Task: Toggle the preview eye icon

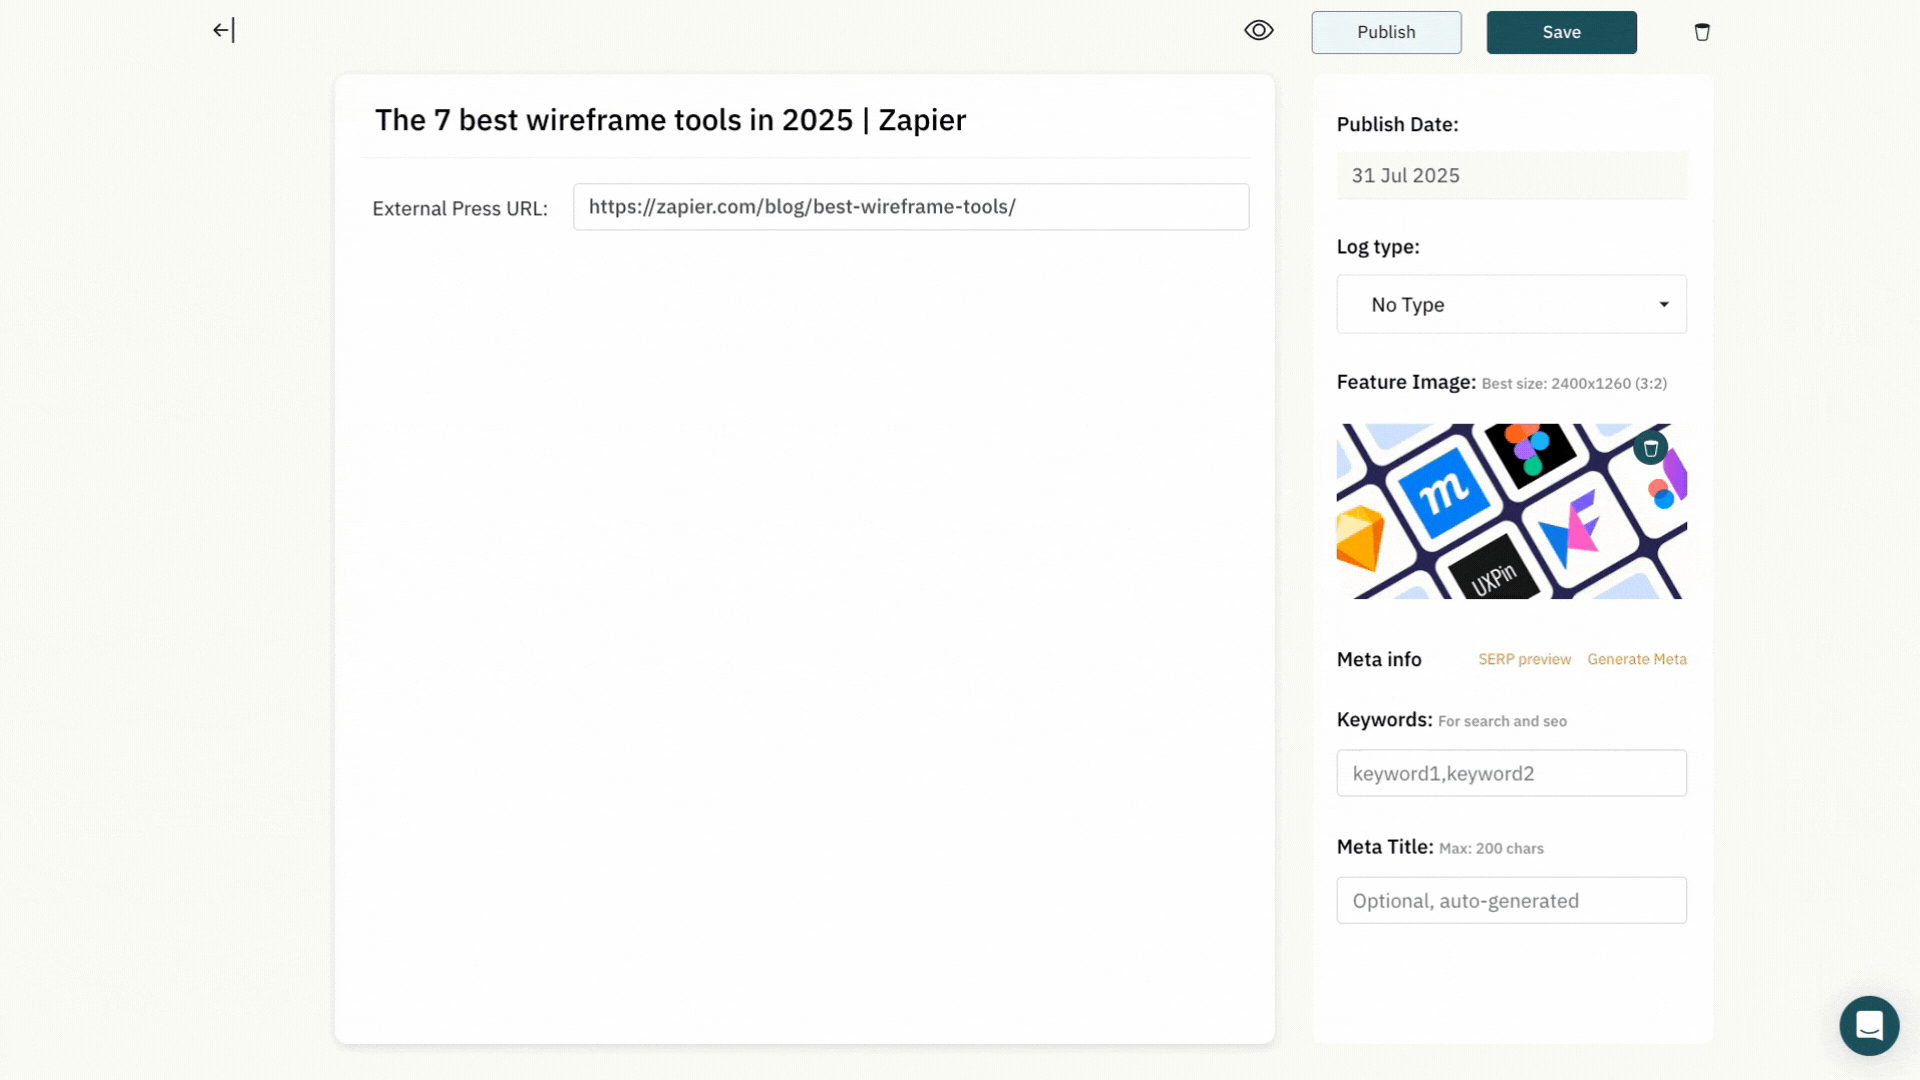Action: tap(1259, 30)
